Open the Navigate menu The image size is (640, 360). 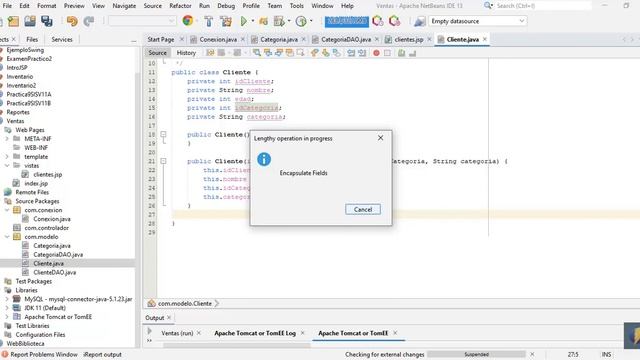pyautogui.click(x=124, y=6)
